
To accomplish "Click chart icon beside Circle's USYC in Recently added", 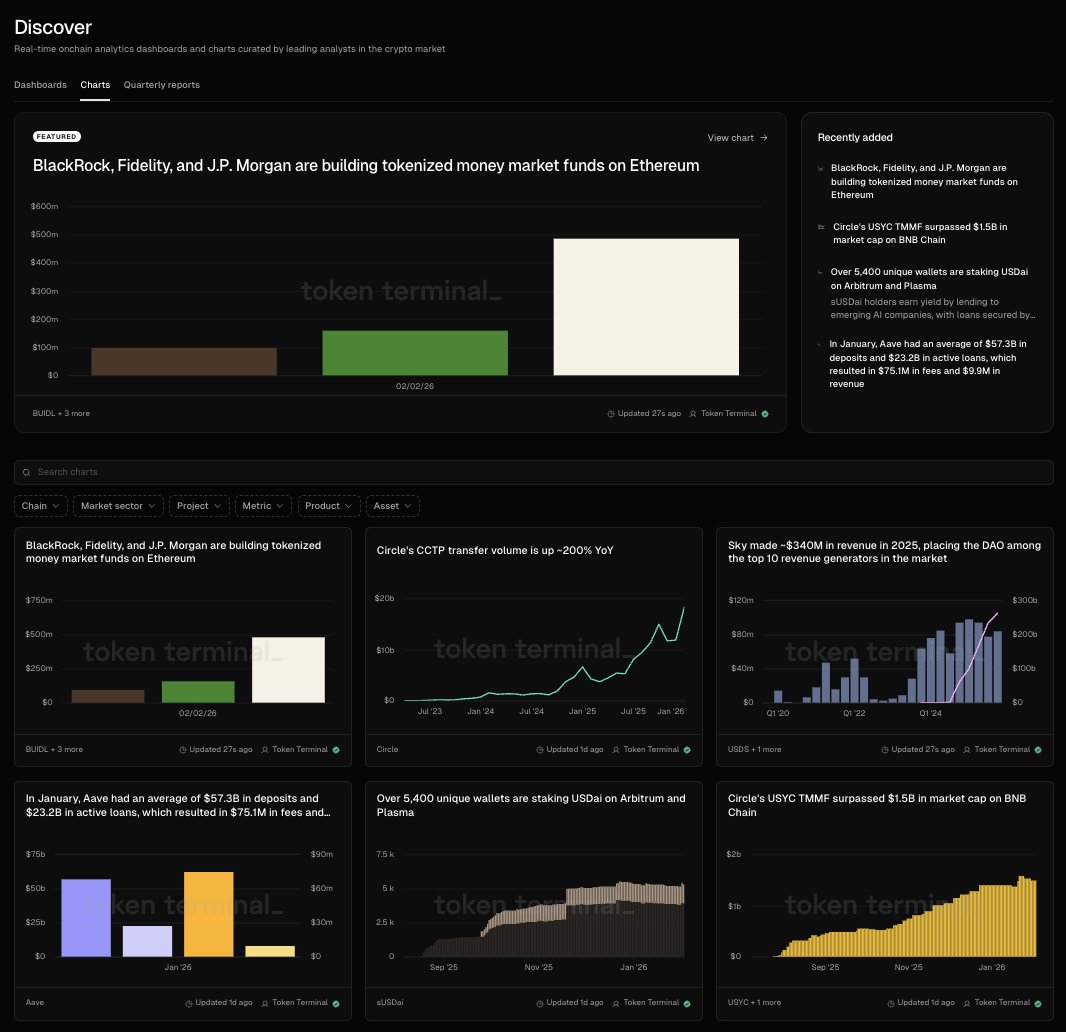I will [822, 227].
